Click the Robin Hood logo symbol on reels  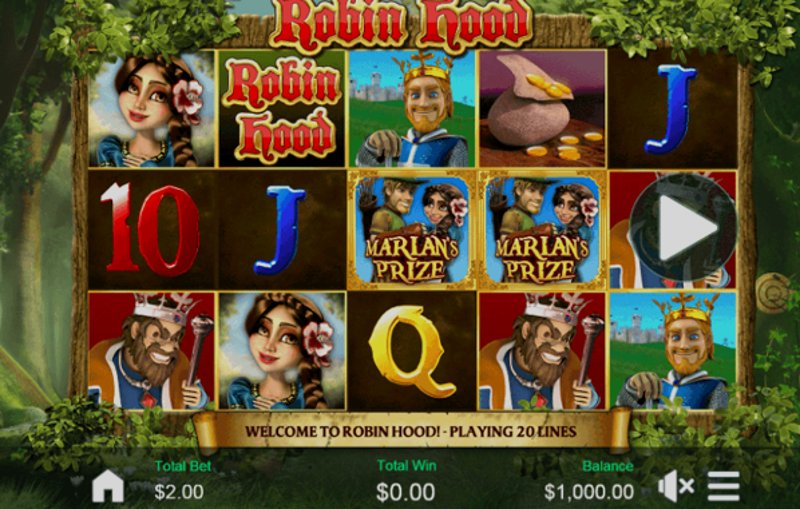tap(282, 109)
